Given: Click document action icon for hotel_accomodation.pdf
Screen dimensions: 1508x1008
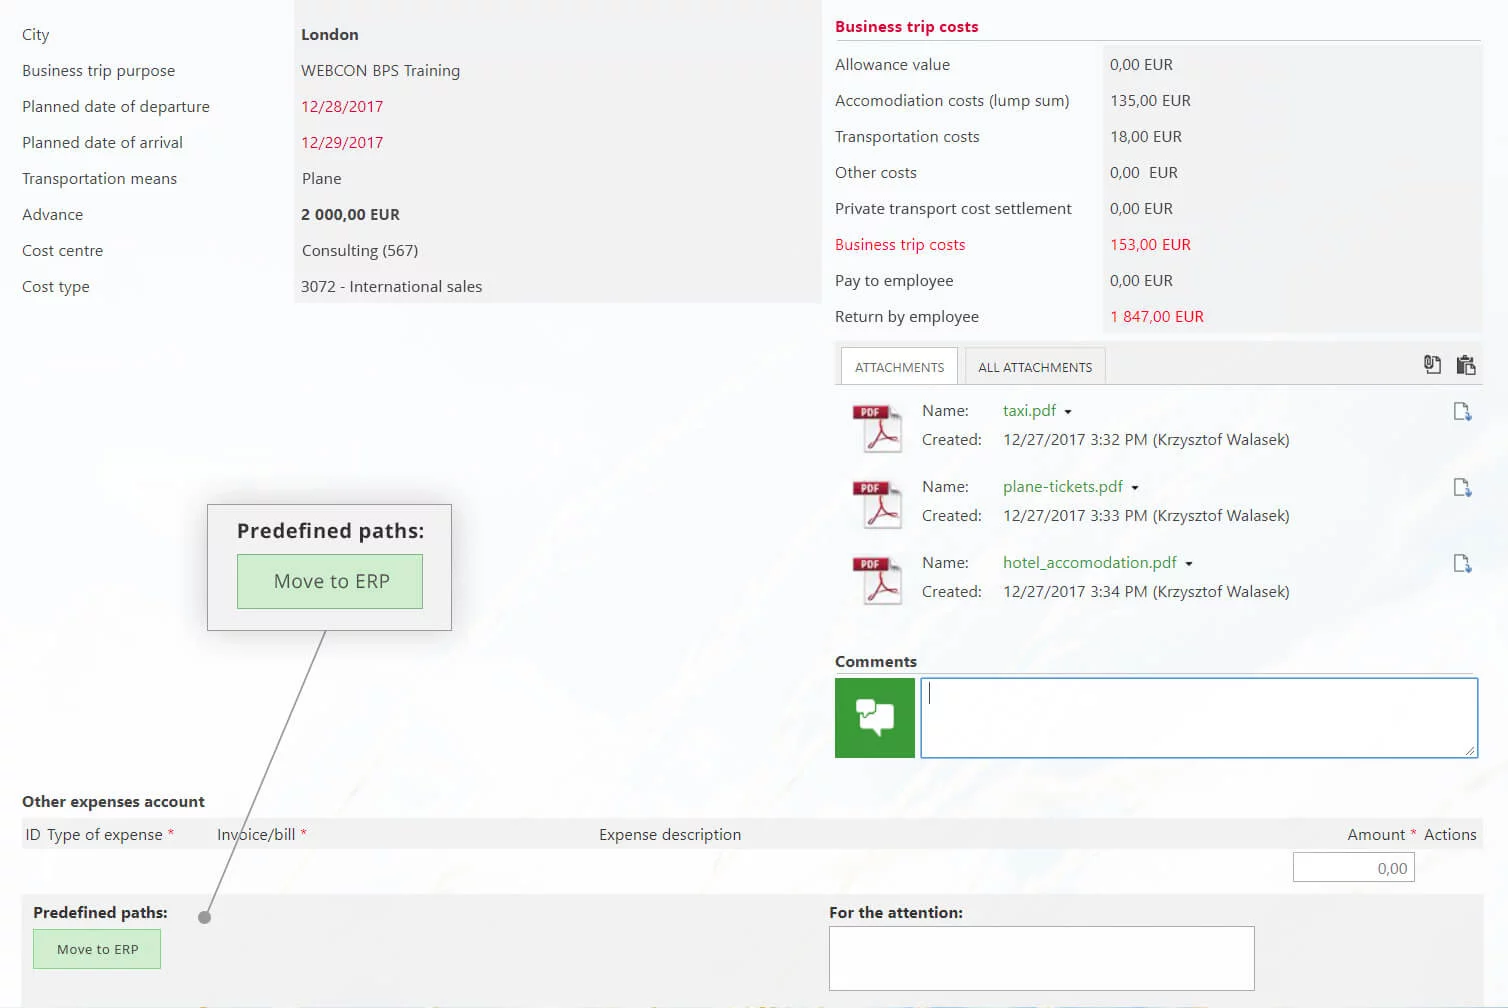Looking at the screenshot, I should [1462, 563].
